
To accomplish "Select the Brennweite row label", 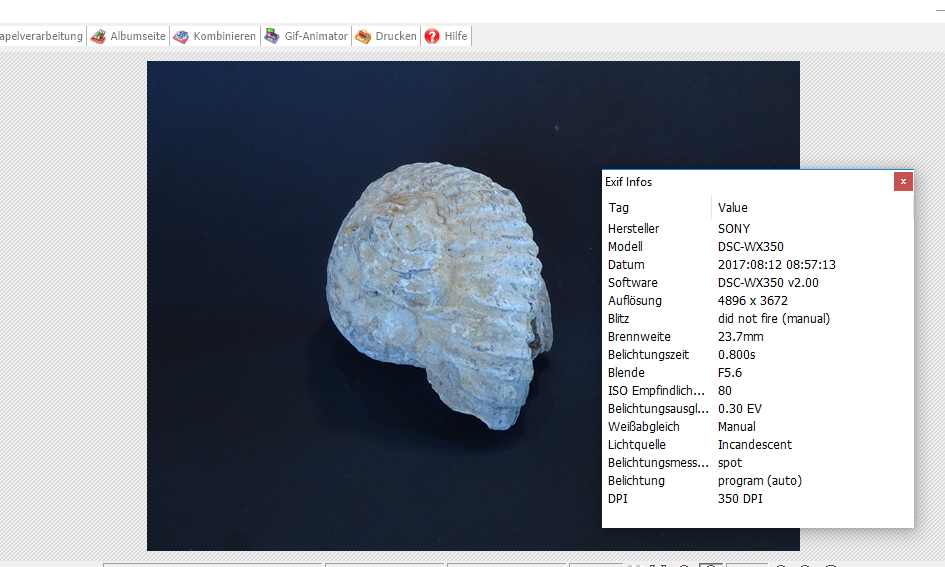I will (639, 337).
